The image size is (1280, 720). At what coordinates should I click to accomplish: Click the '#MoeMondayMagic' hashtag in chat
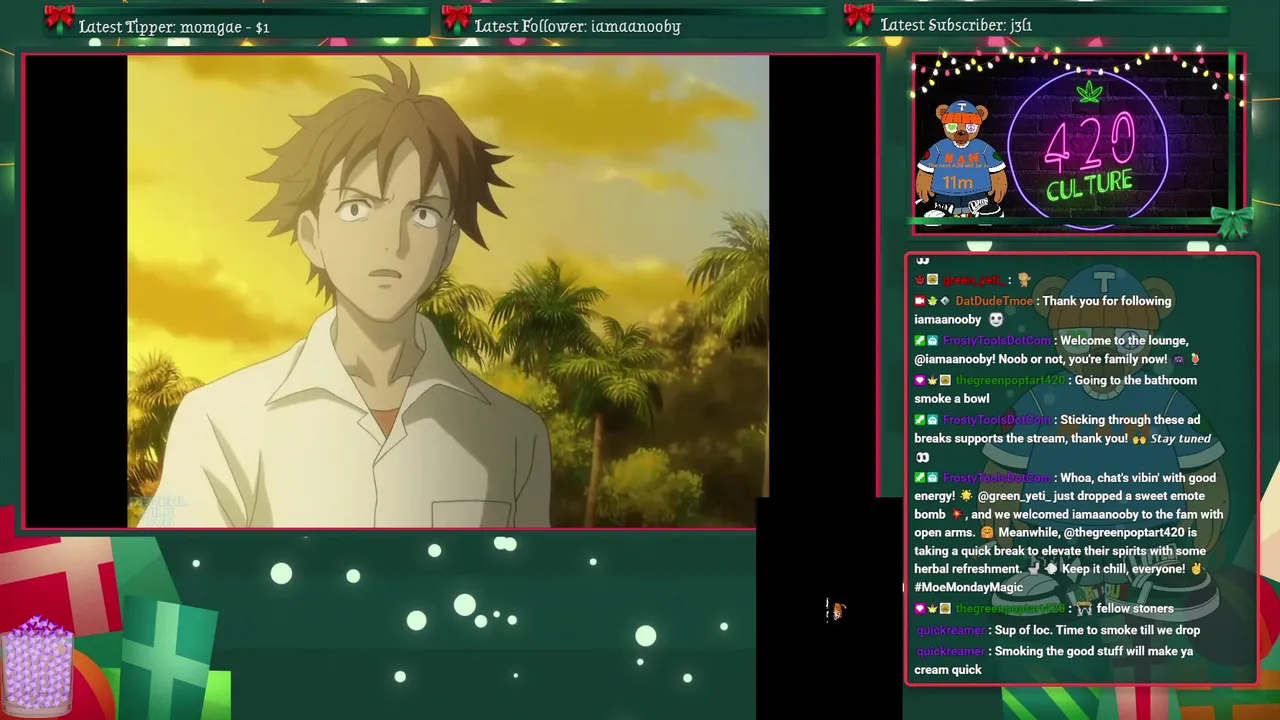pos(968,588)
